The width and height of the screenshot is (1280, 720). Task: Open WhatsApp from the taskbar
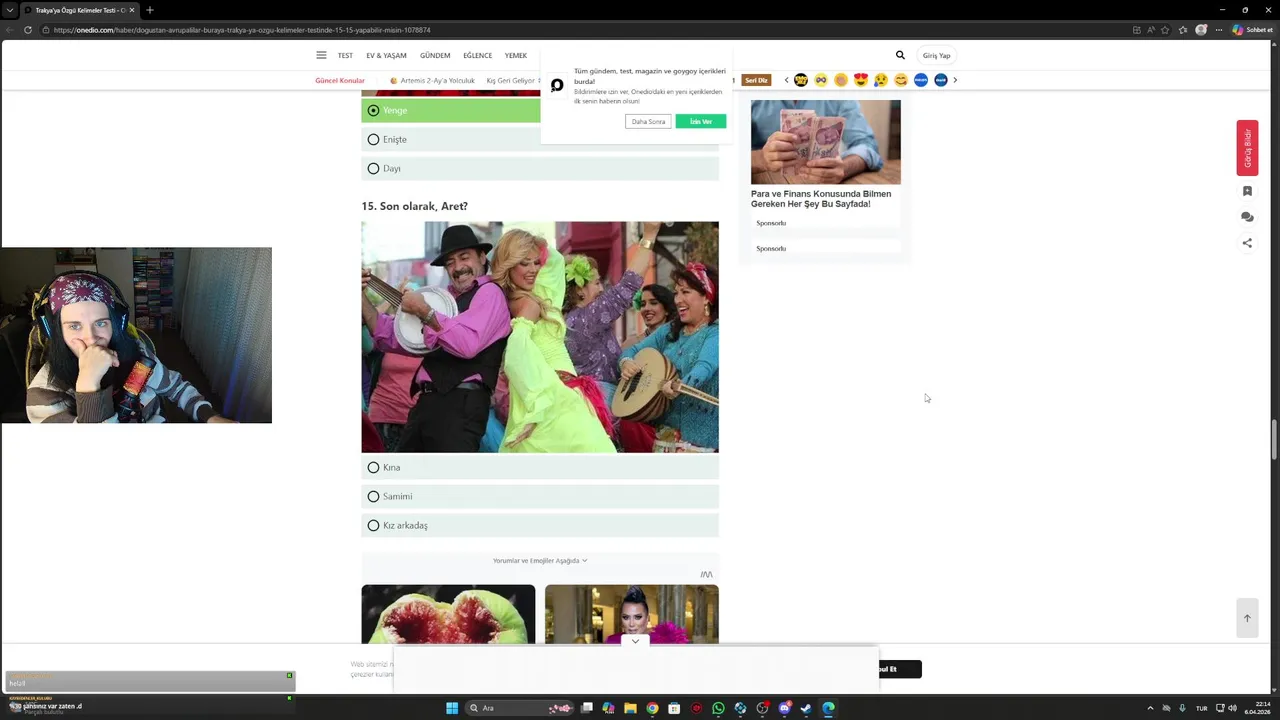[x=718, y=708]
